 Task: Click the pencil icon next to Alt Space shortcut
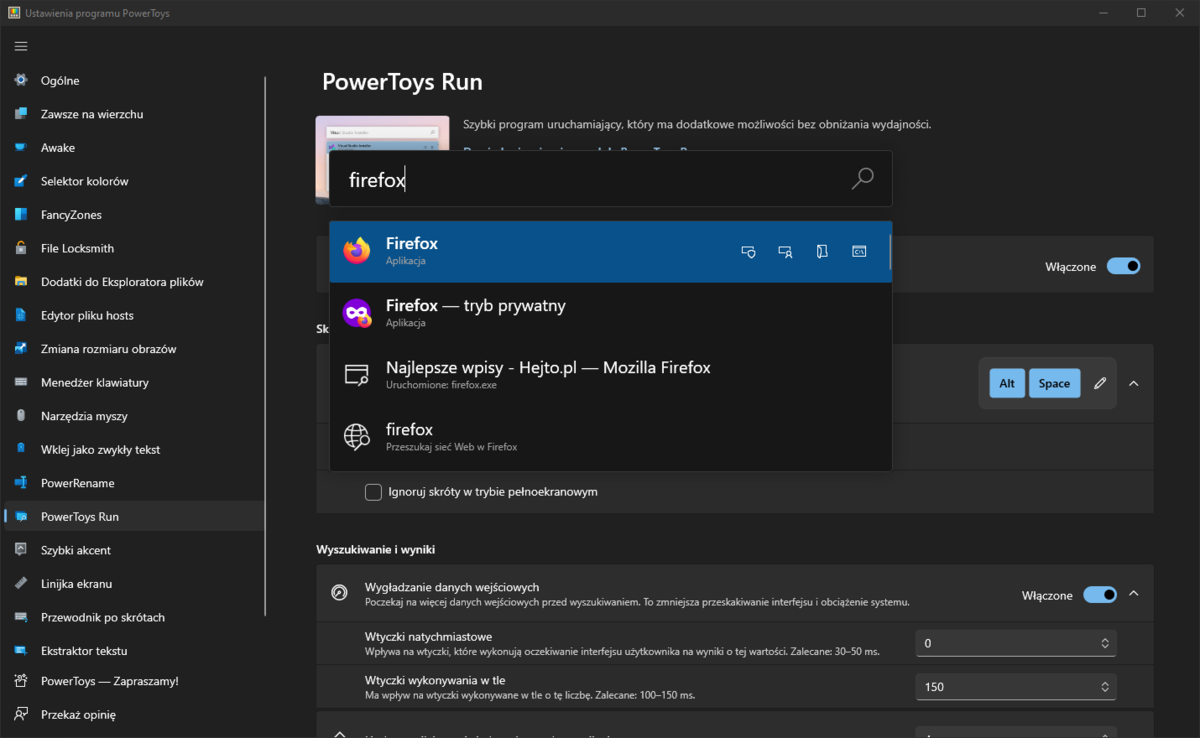1100,383
